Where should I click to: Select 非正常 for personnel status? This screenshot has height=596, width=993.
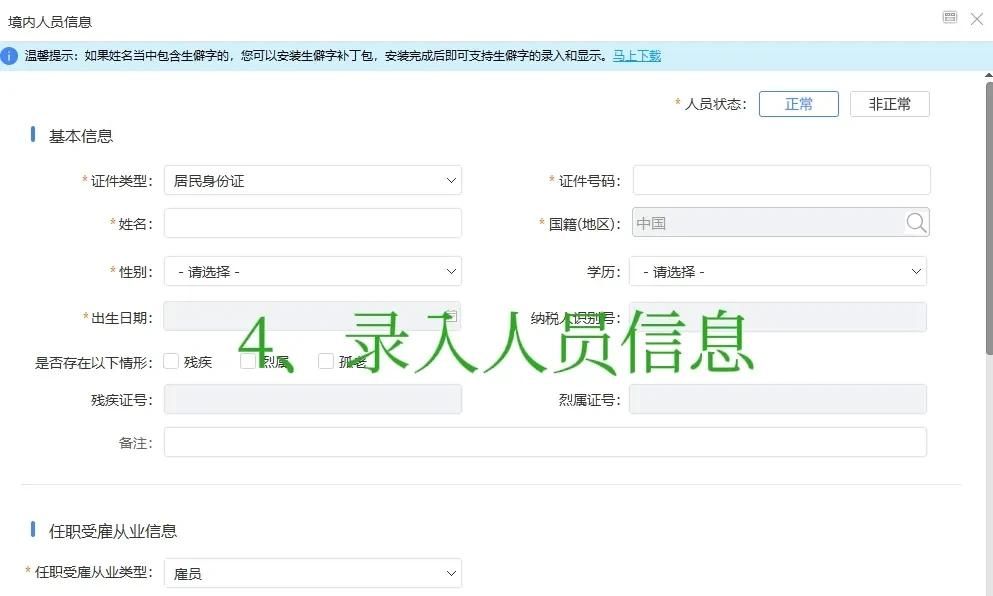pos(889,103)
